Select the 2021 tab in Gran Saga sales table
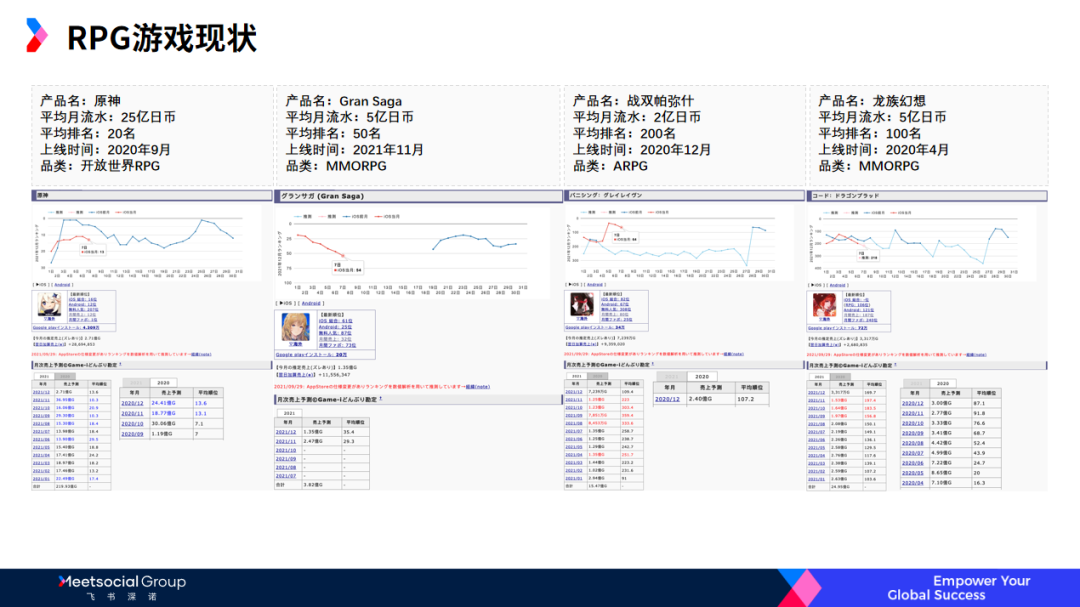Screen dimensions: 1080x607 (289, 413)
